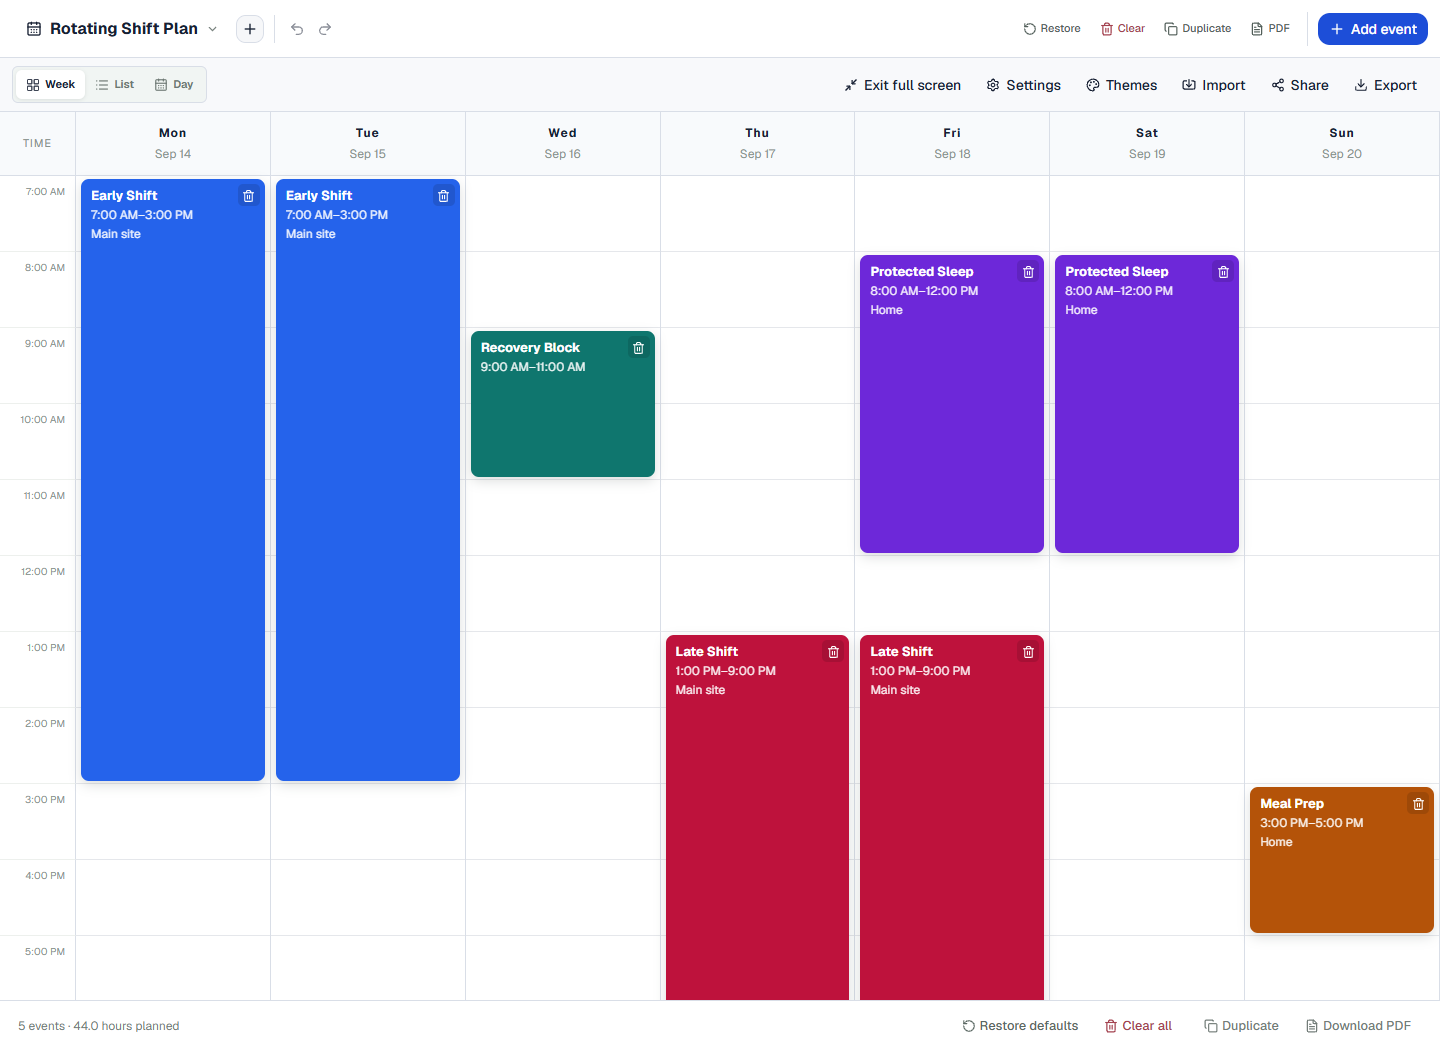Open the Recovery Block event on Wednesday
The height and width of the screenshot is (1050, 1440).
[563, 404]
